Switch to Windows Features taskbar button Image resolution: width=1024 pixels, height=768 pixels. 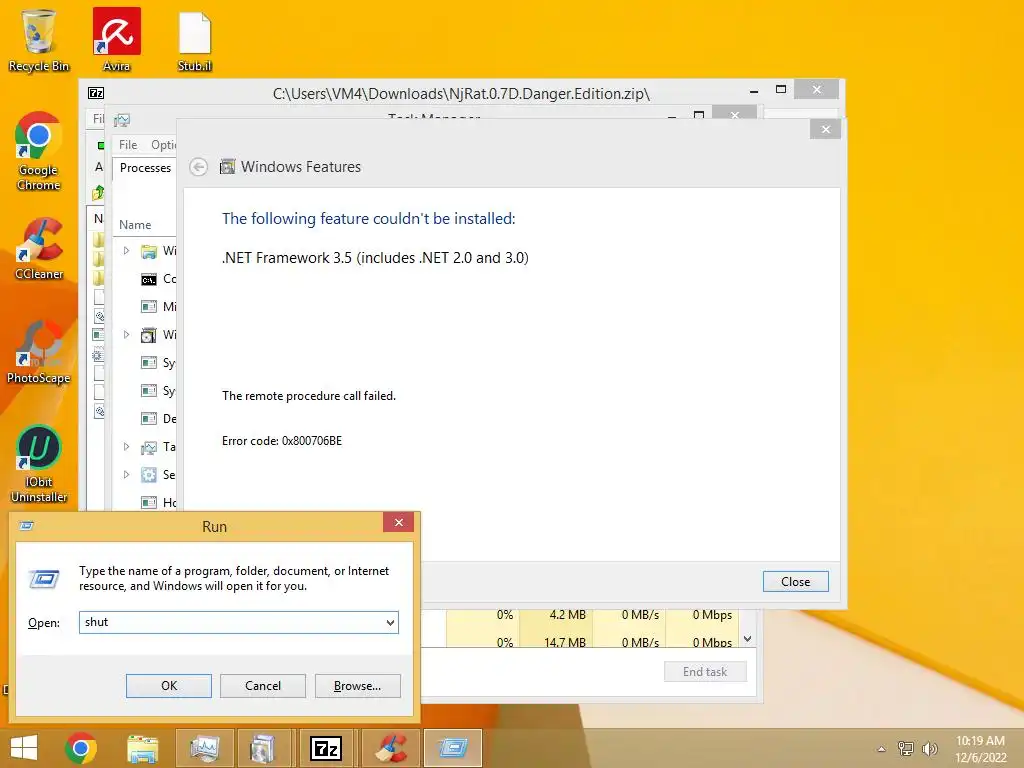point(263,748)
